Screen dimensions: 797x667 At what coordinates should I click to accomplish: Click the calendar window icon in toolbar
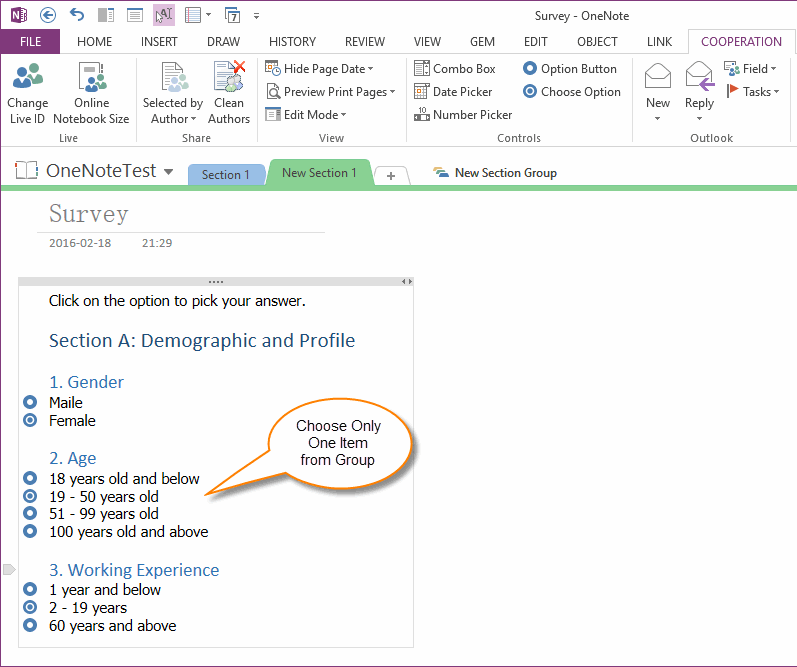[x=233, y=15]
